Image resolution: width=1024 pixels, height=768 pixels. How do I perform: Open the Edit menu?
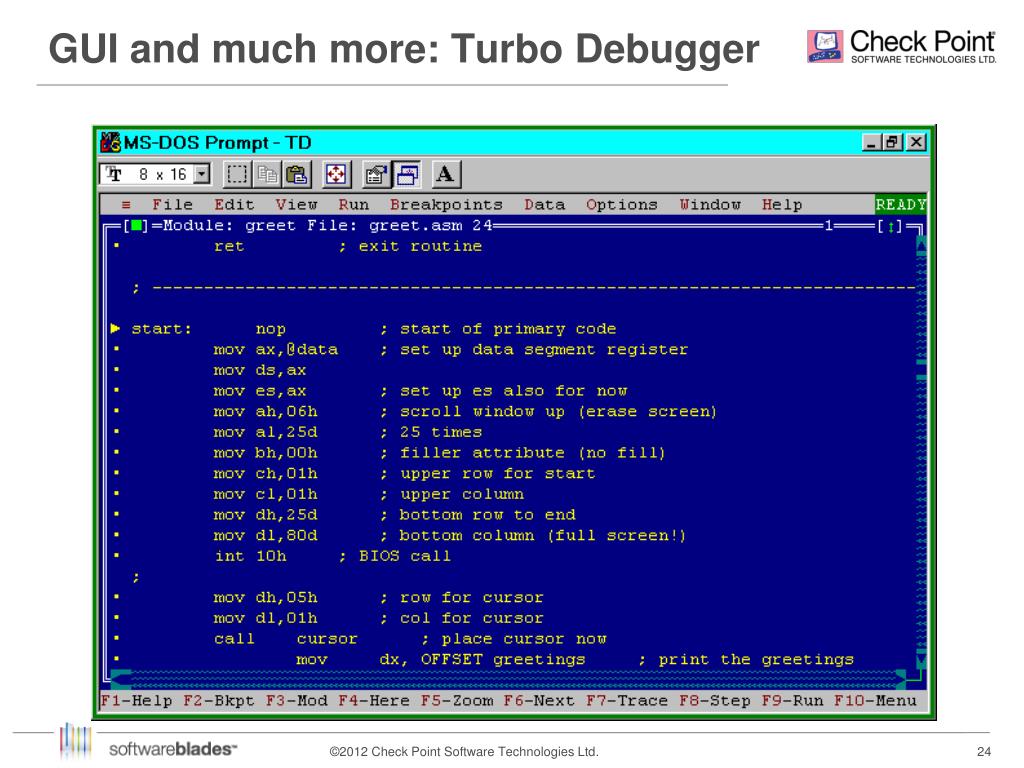coord(234,205)
